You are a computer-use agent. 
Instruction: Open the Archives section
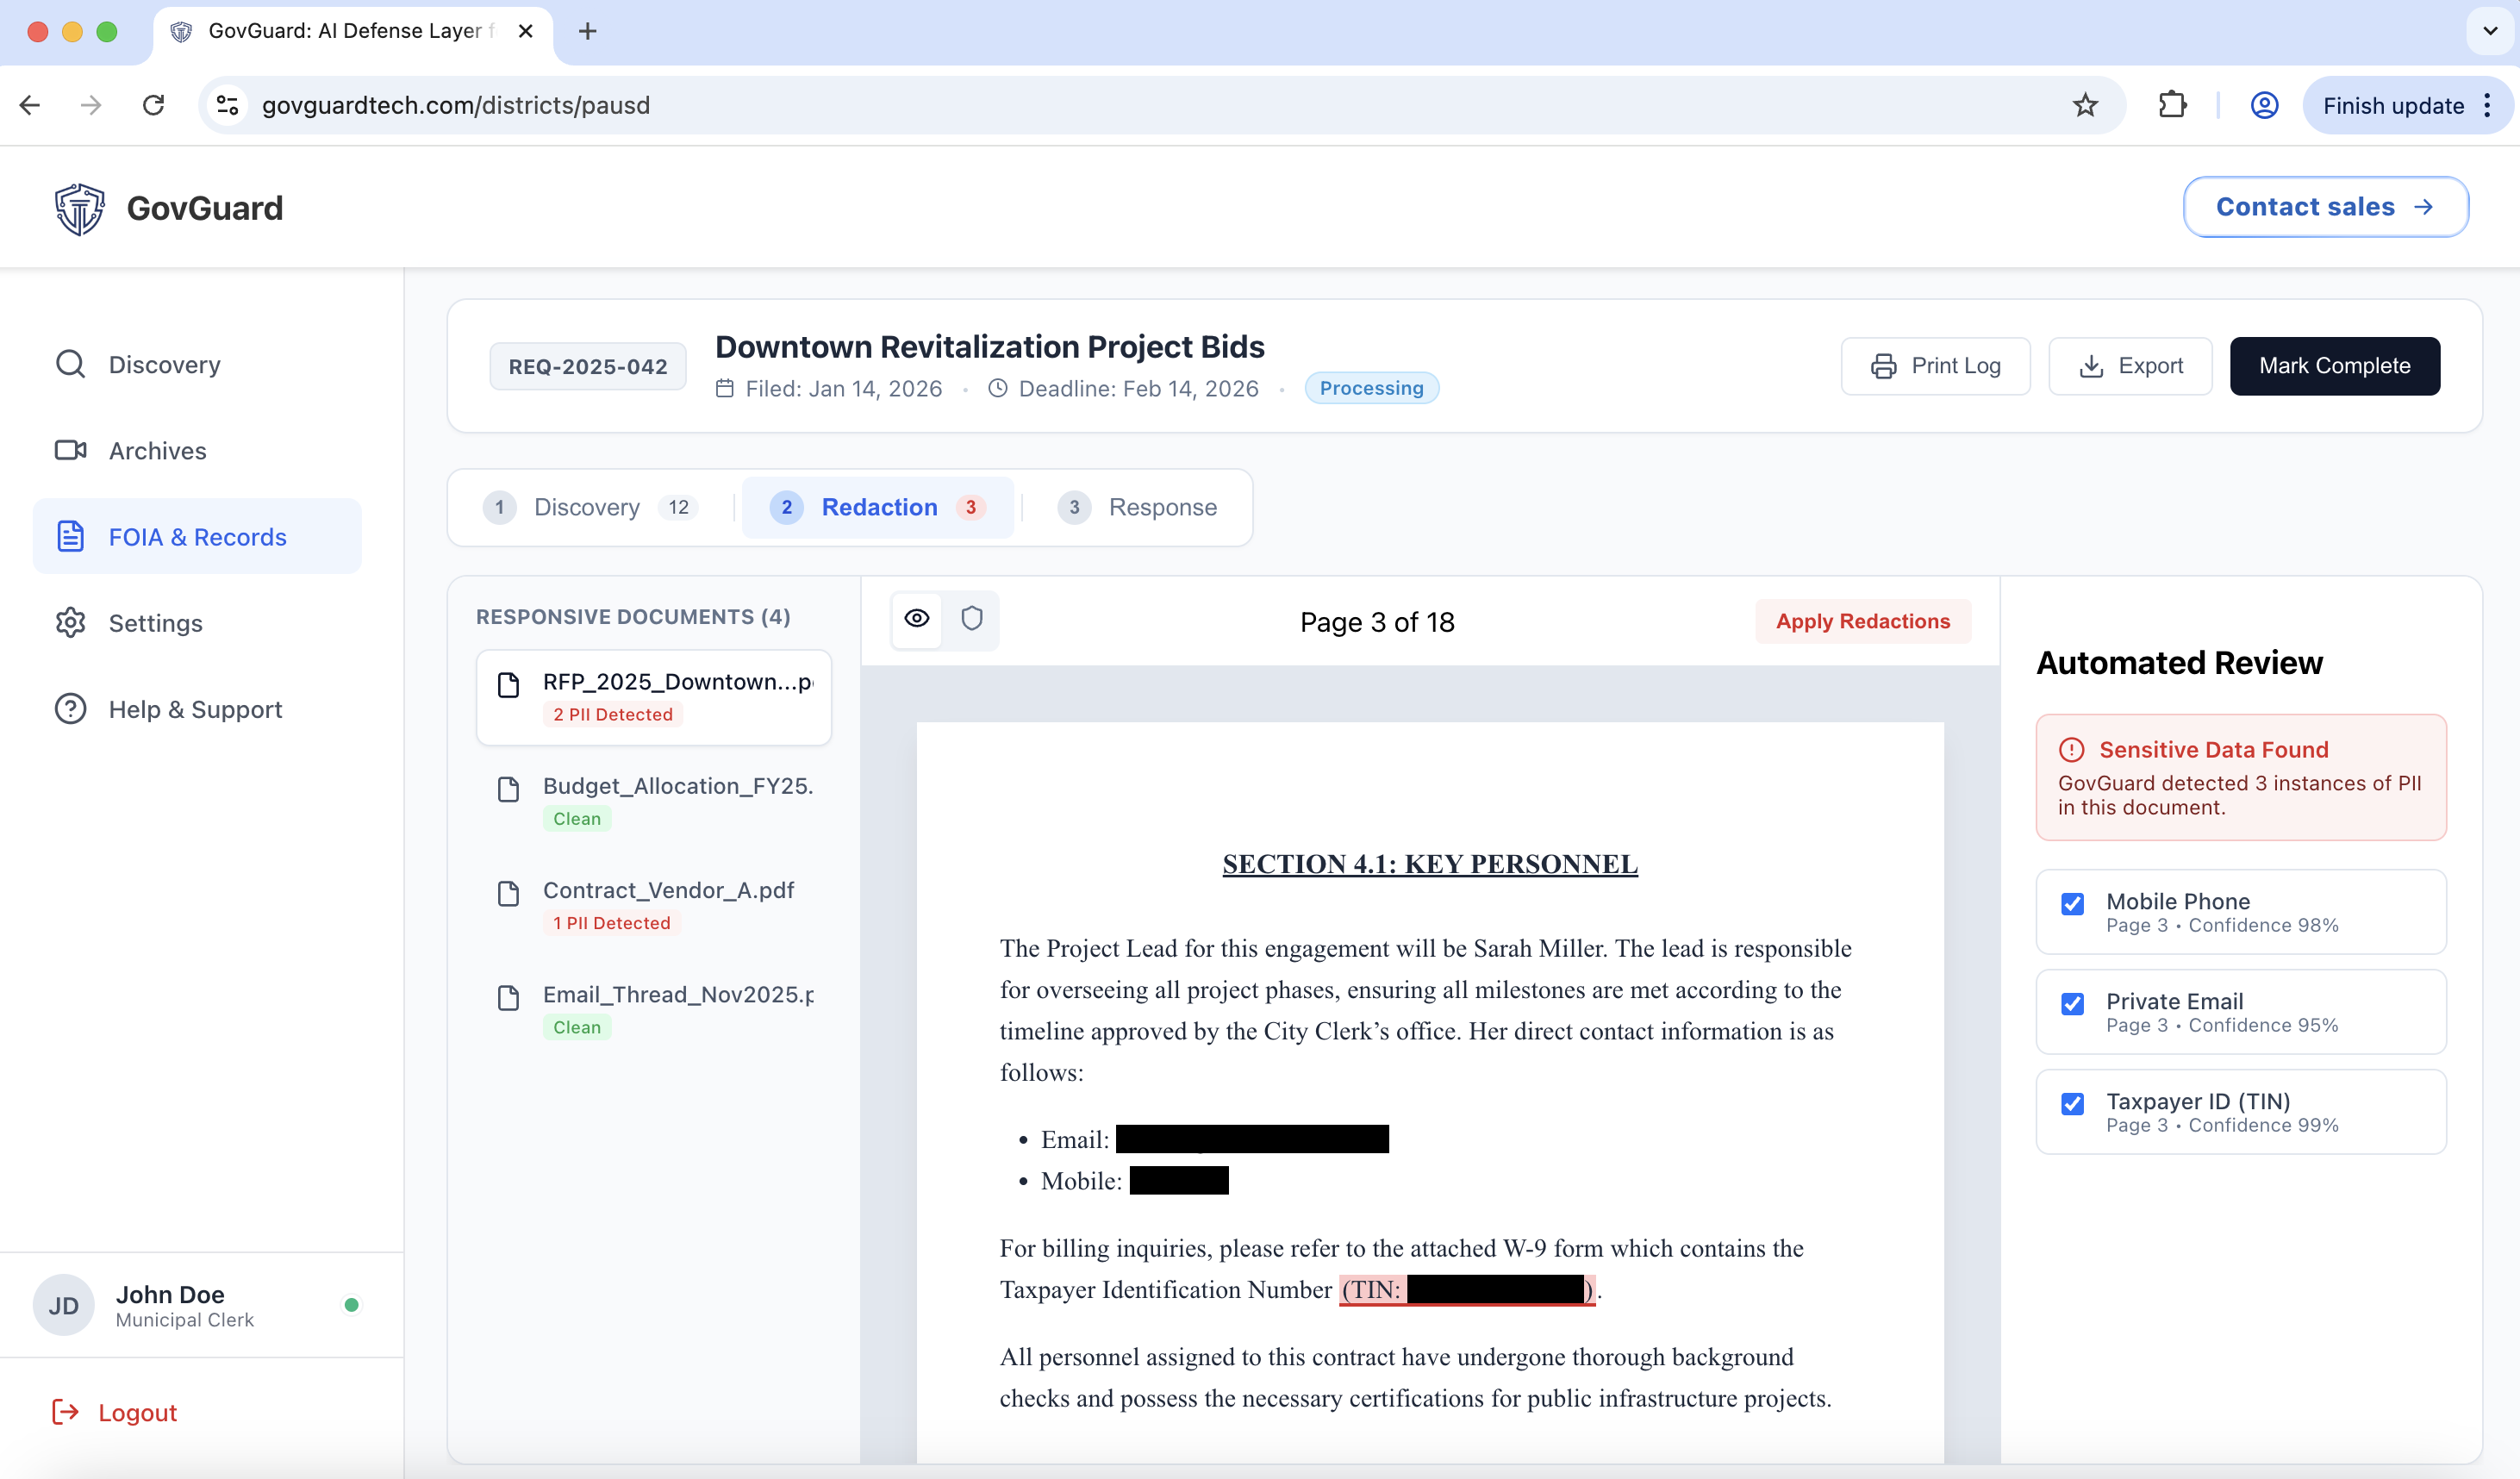point(157,450)
